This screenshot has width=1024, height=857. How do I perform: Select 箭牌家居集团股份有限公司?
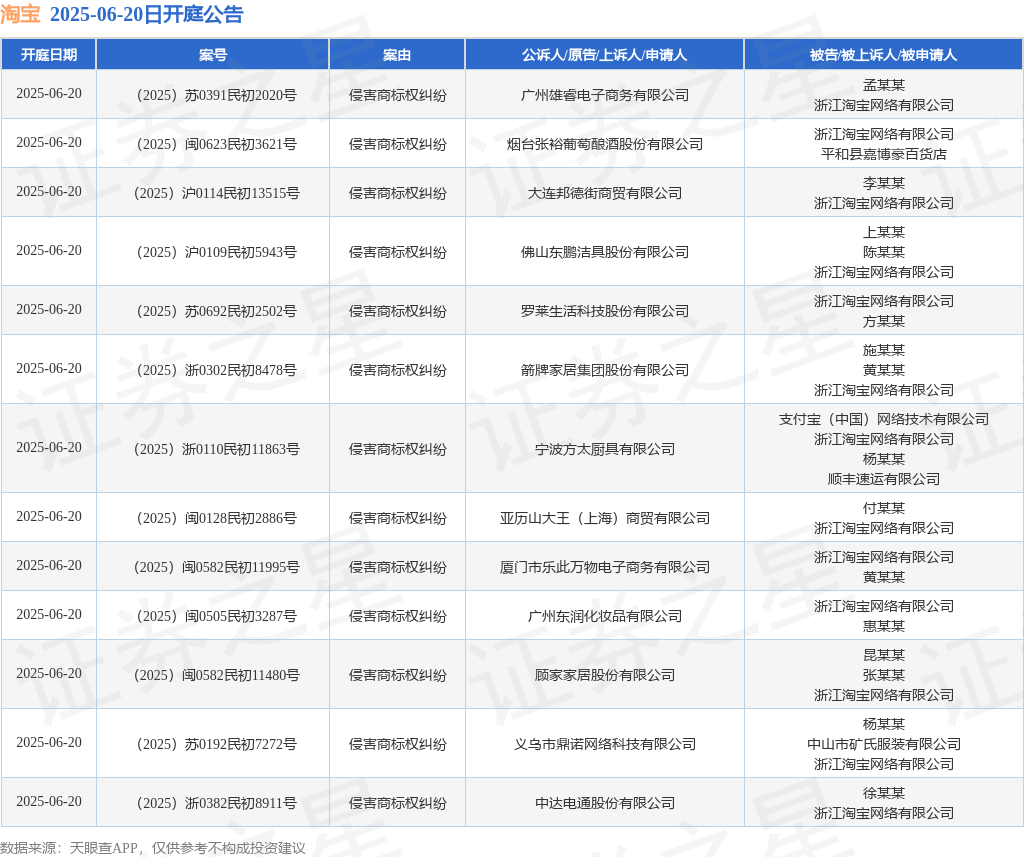tap(603, 369)
